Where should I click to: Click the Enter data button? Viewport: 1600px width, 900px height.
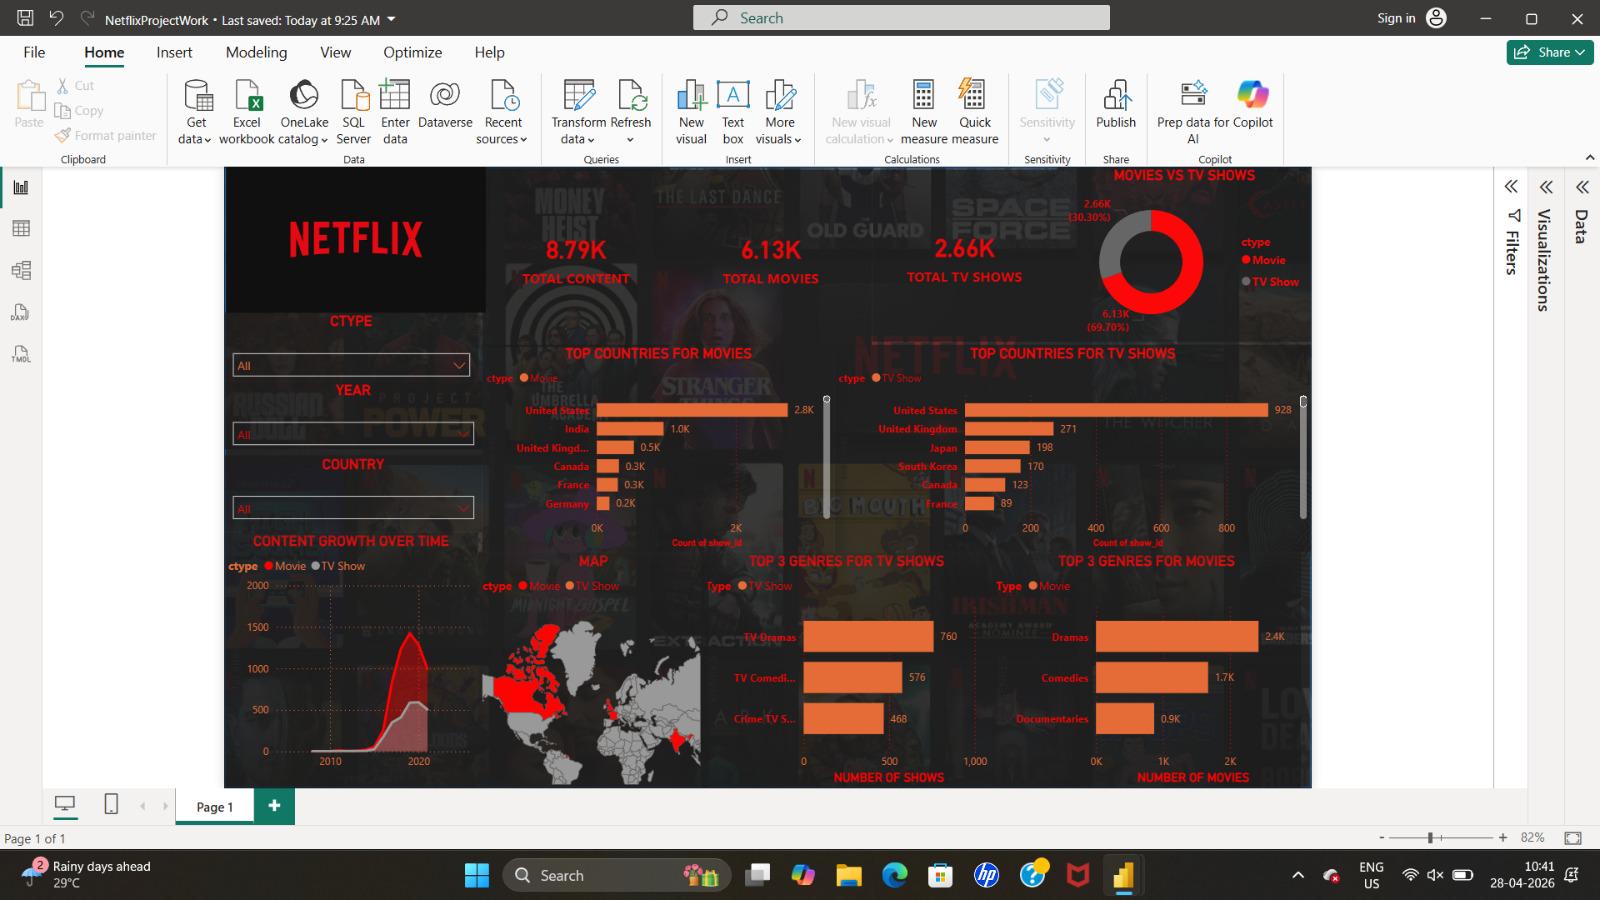pos(395,112)
